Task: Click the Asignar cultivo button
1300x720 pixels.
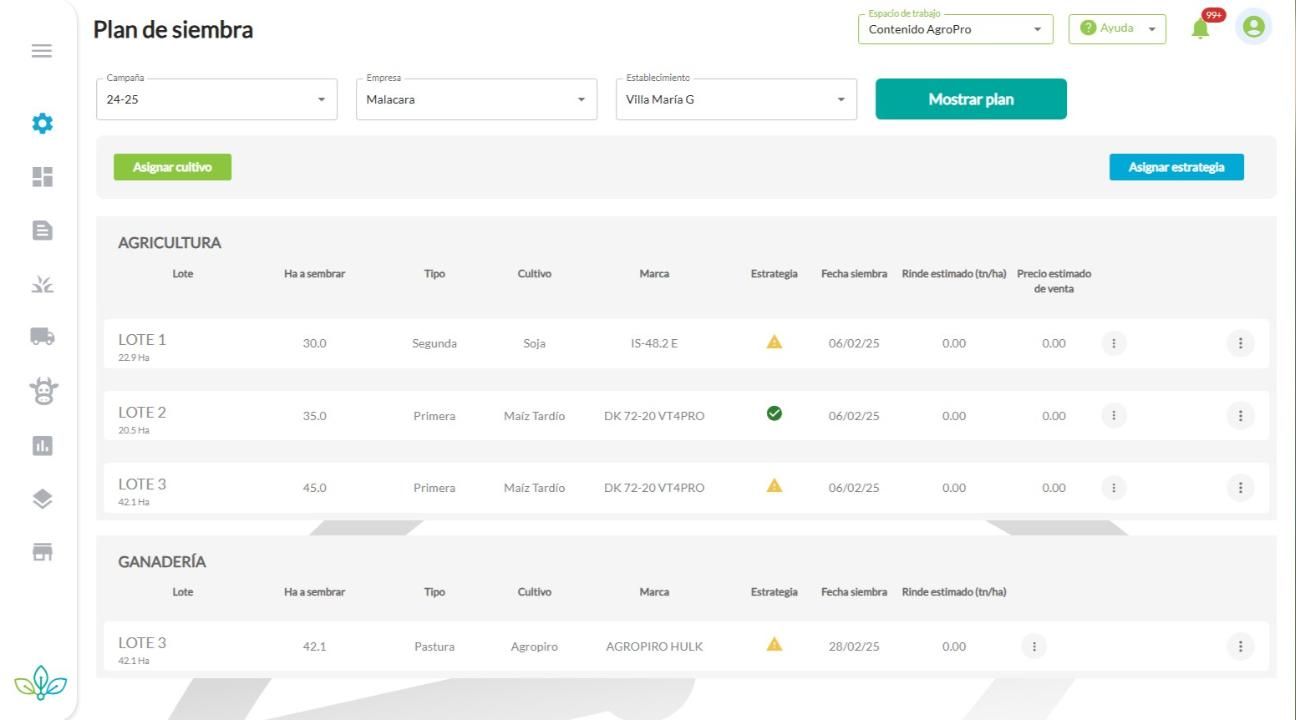Action: coord(172,167)
